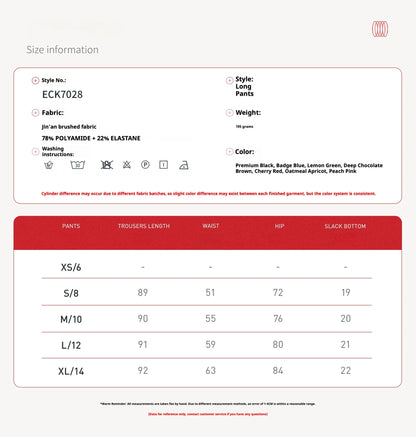Click the bullet next to Color label
This screenshot has height=437, width=416.
(229, 152)
